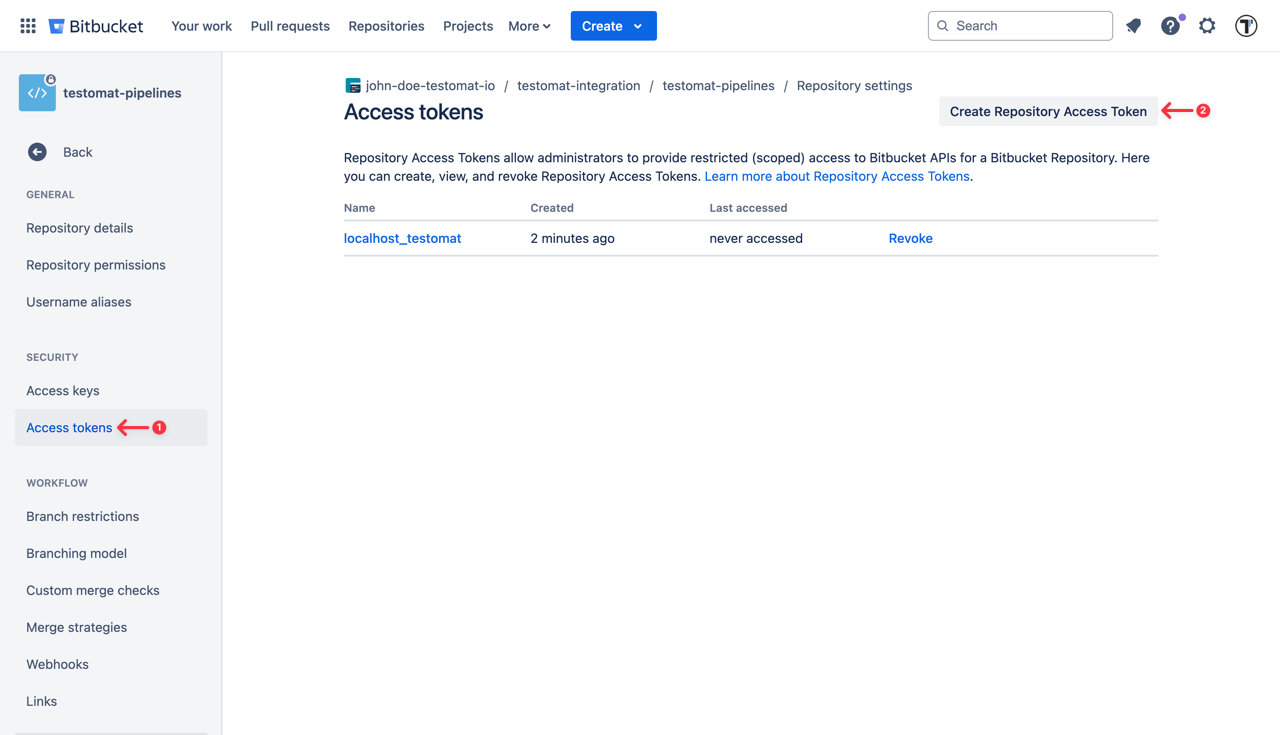Open Merge strategies
Viewport: 1280px width, 735px height.
[x=76, y=628]
